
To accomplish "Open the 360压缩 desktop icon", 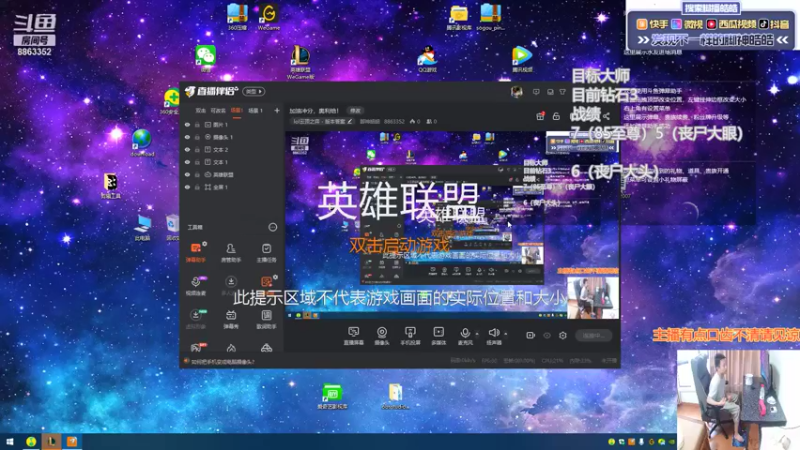I will (237, 17).
